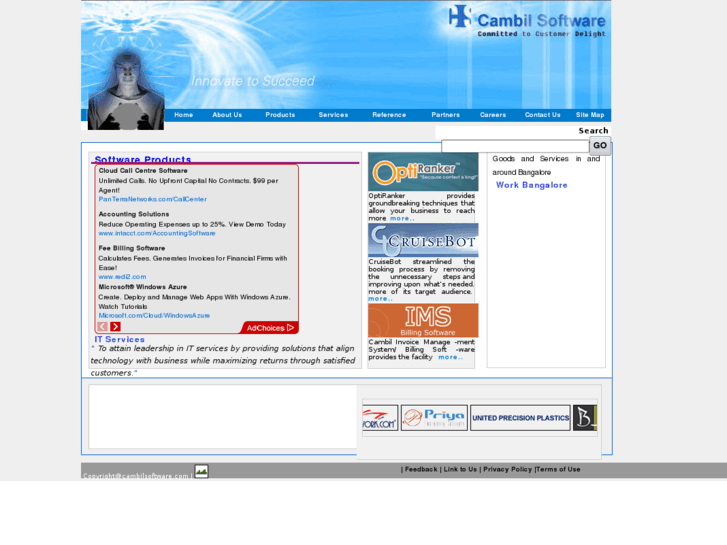Click the black B client logo
Image resolution: width=727 pixels, height=545 pixels.
585,418
